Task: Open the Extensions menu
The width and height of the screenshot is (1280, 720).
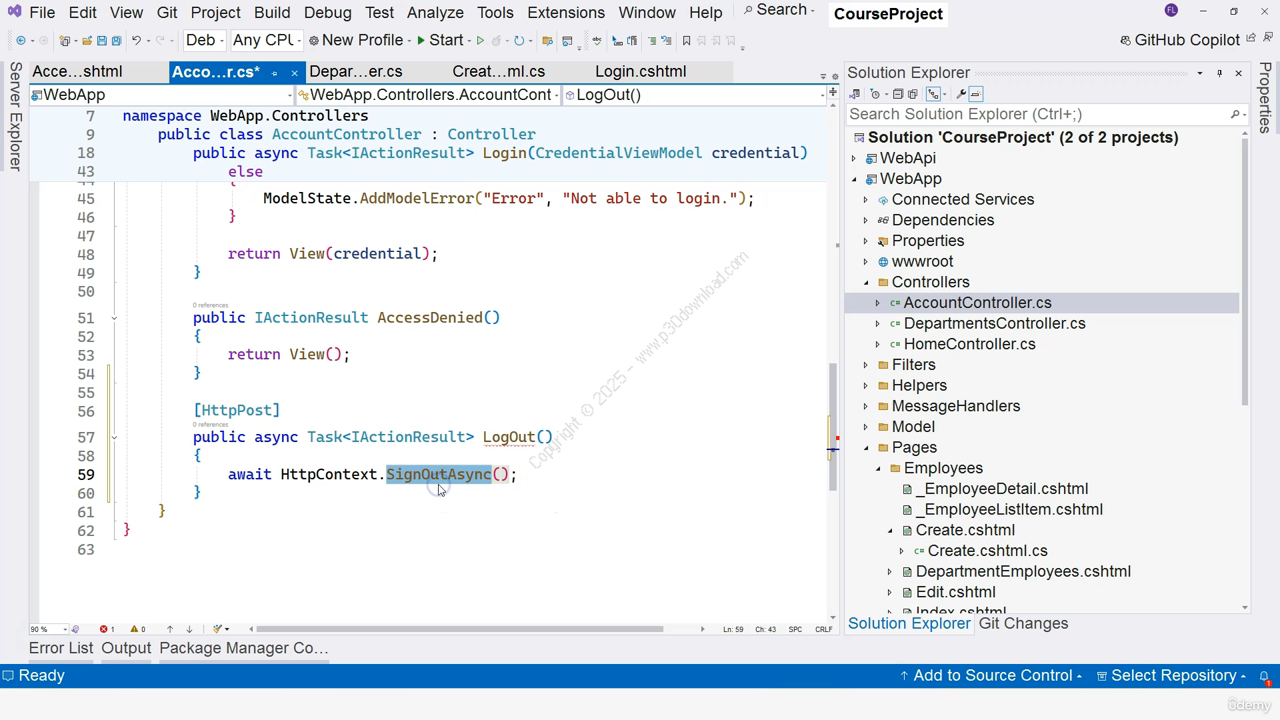Action: coord(566,12)
